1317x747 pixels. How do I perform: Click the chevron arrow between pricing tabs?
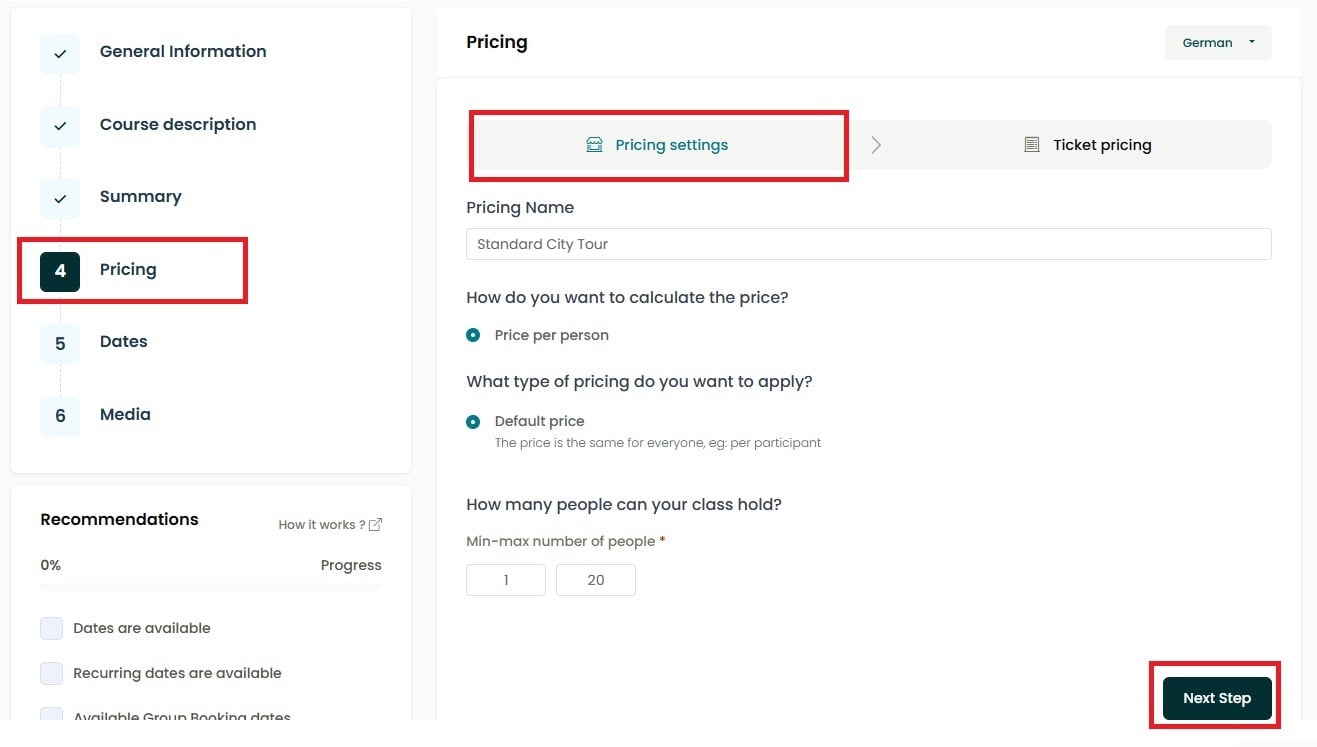coord(876,145)
